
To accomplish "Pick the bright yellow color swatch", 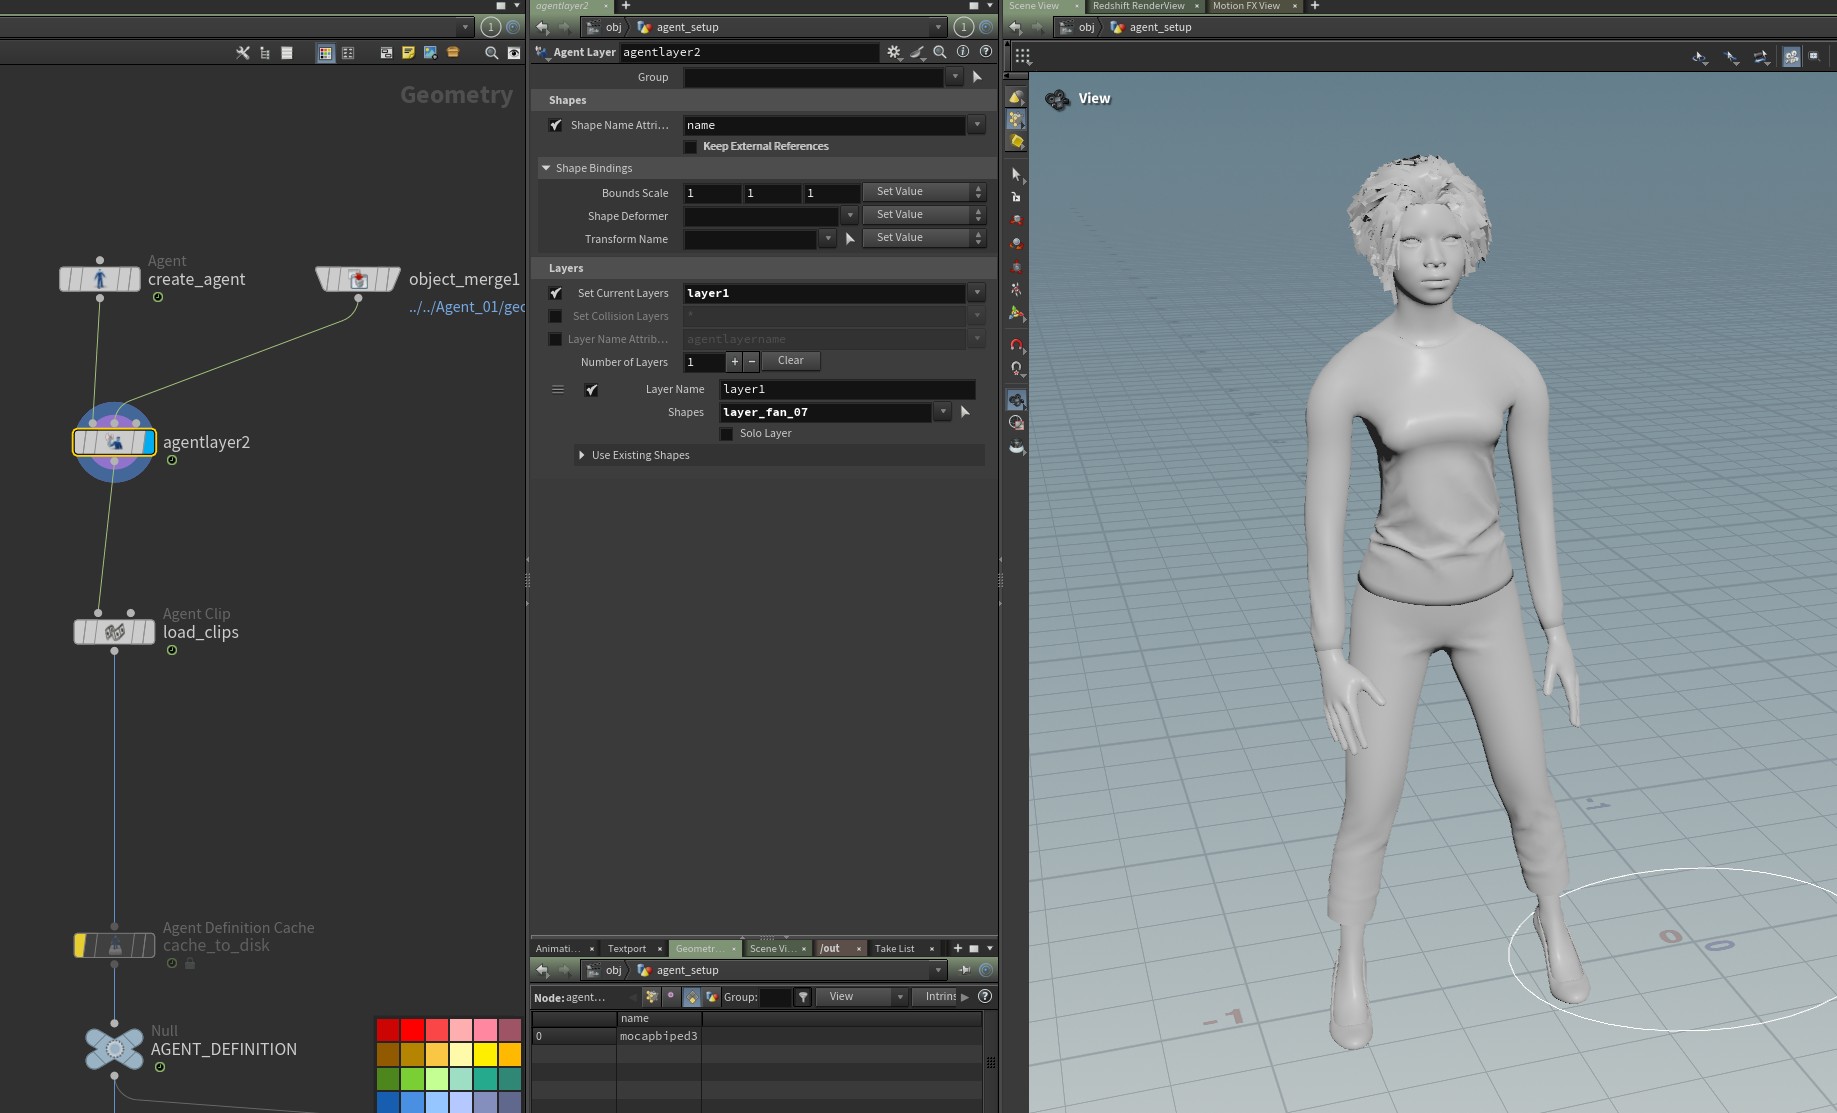I will (486, 1055).
